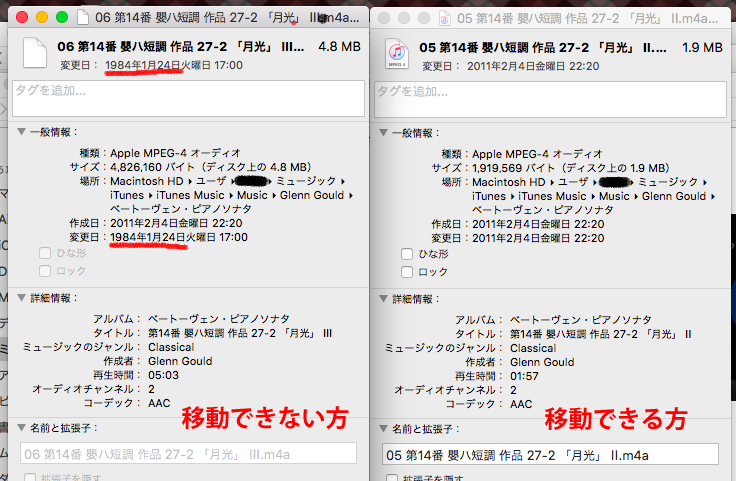Enable ひな形 checkbox in the 05 file window
The image size is (736, 481).
407,254
